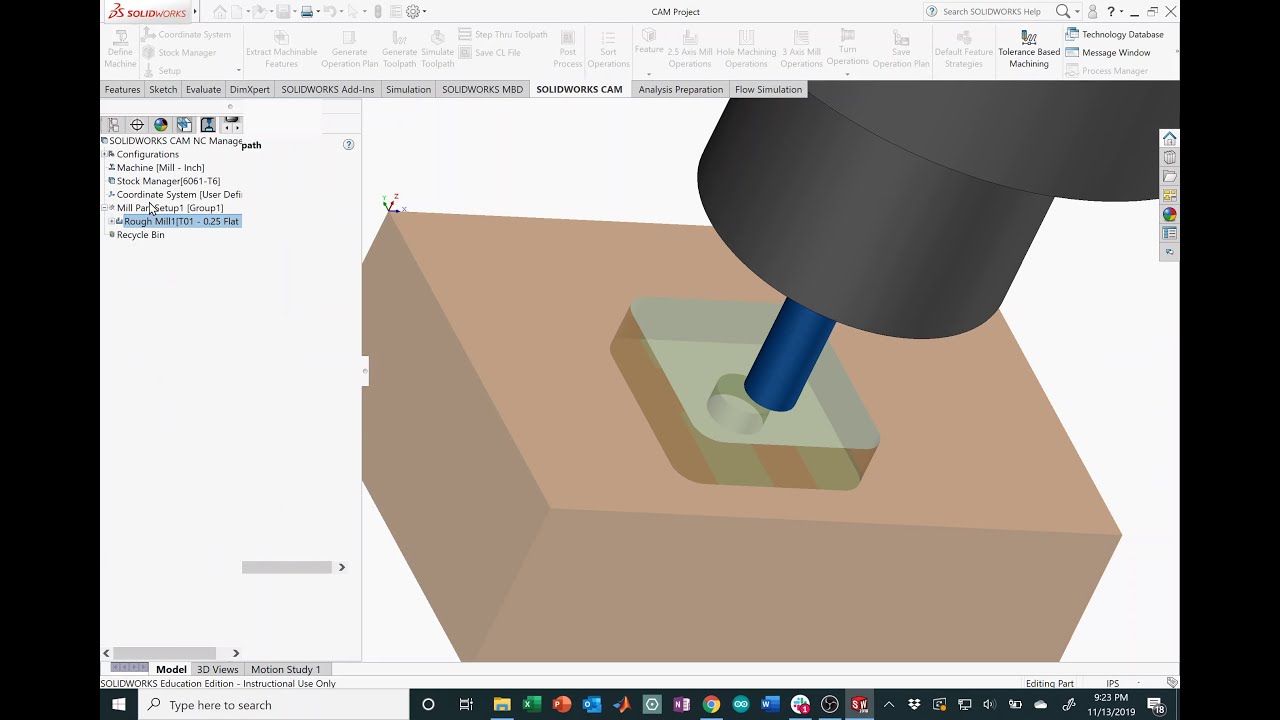Click Simulate Toolpath command
Image resolution: width=1280 pixels, height=720 pixels.
pyautogui.click(x=437, y=50)
